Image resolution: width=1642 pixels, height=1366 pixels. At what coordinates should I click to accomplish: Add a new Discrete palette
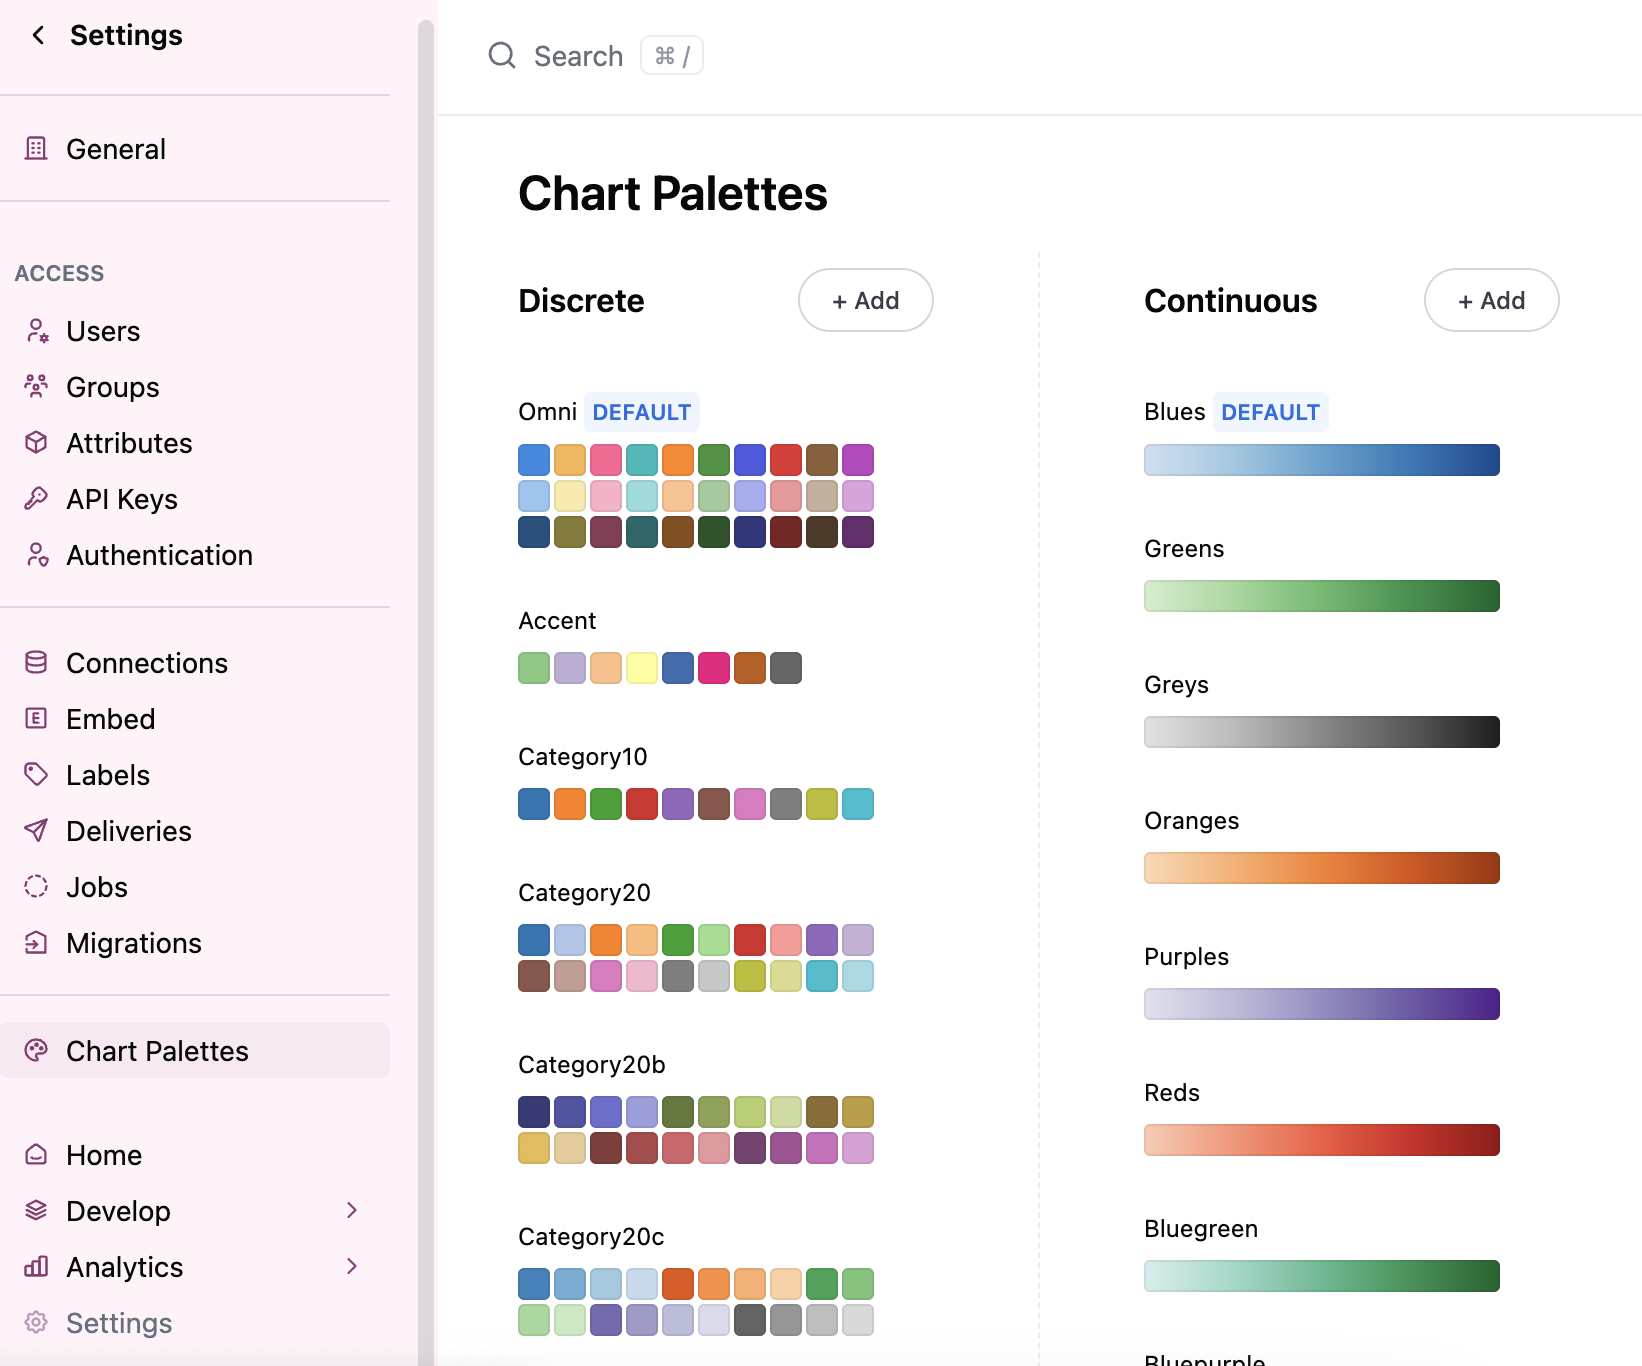point(865,300)
